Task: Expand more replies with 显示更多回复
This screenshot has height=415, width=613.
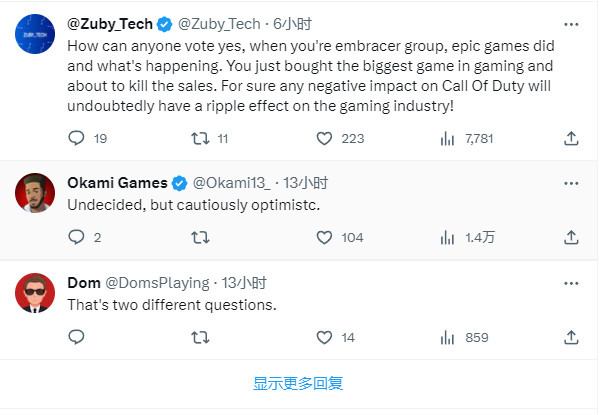Action: tap(298, 383)
